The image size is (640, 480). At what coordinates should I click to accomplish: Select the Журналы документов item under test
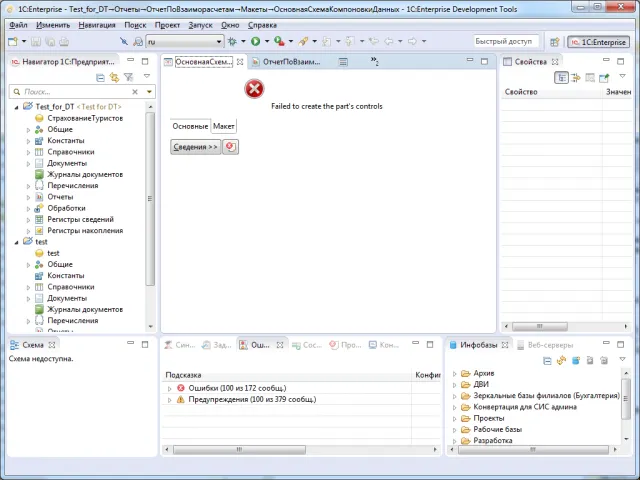(85, 309)
